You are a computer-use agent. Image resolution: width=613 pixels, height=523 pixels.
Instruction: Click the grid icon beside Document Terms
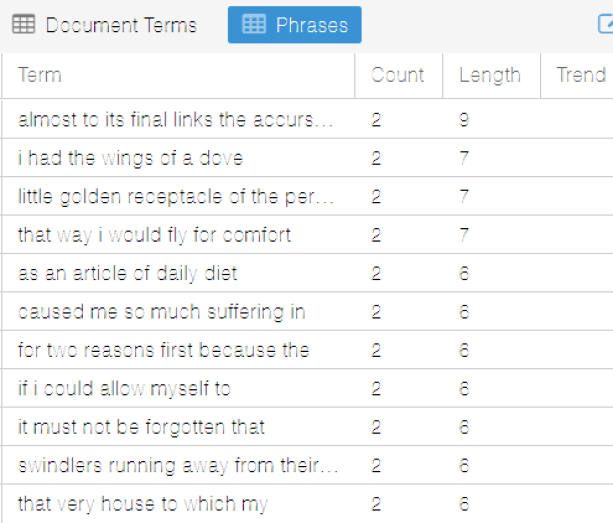click(x=23, y=25)
